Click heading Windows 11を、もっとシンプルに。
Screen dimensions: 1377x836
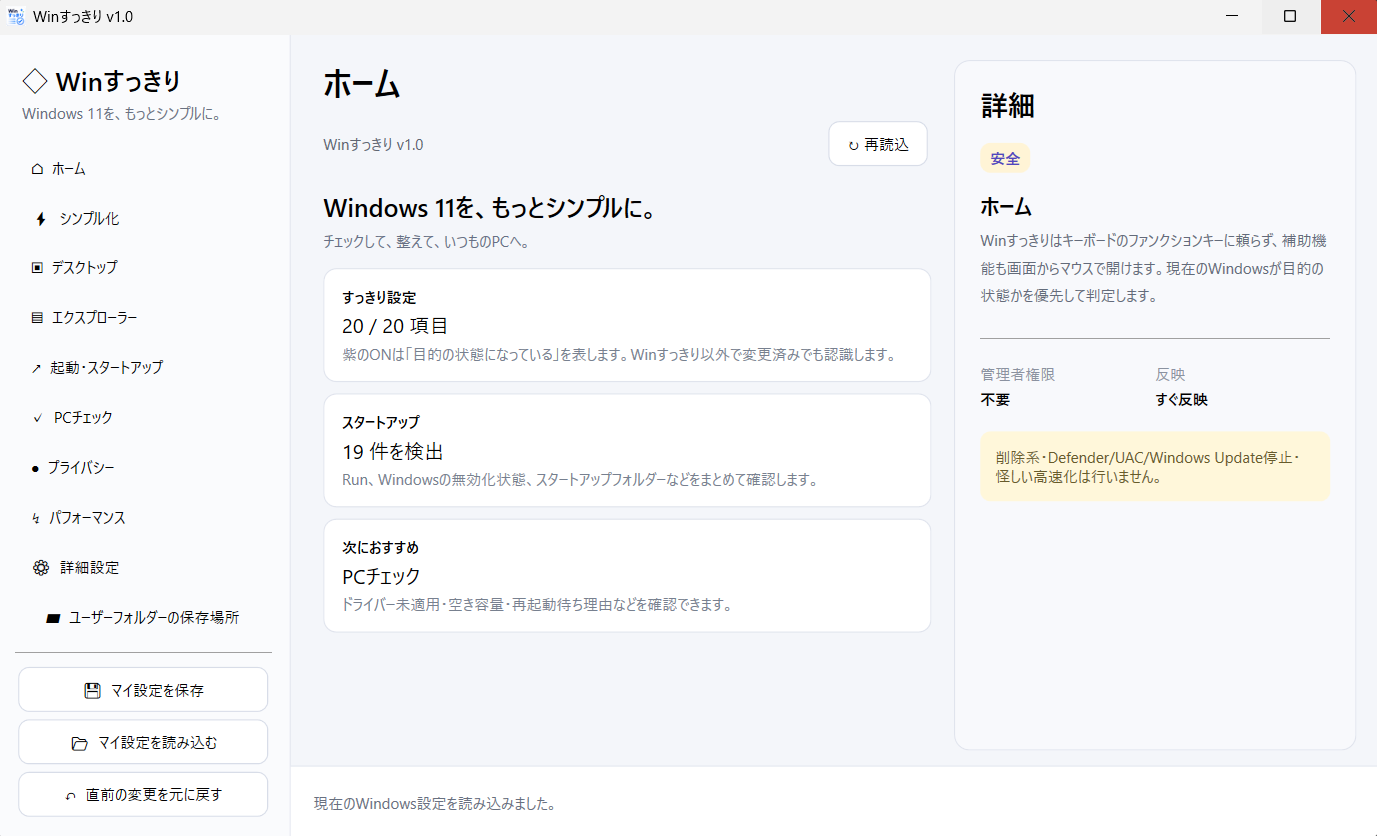(490, 209)
